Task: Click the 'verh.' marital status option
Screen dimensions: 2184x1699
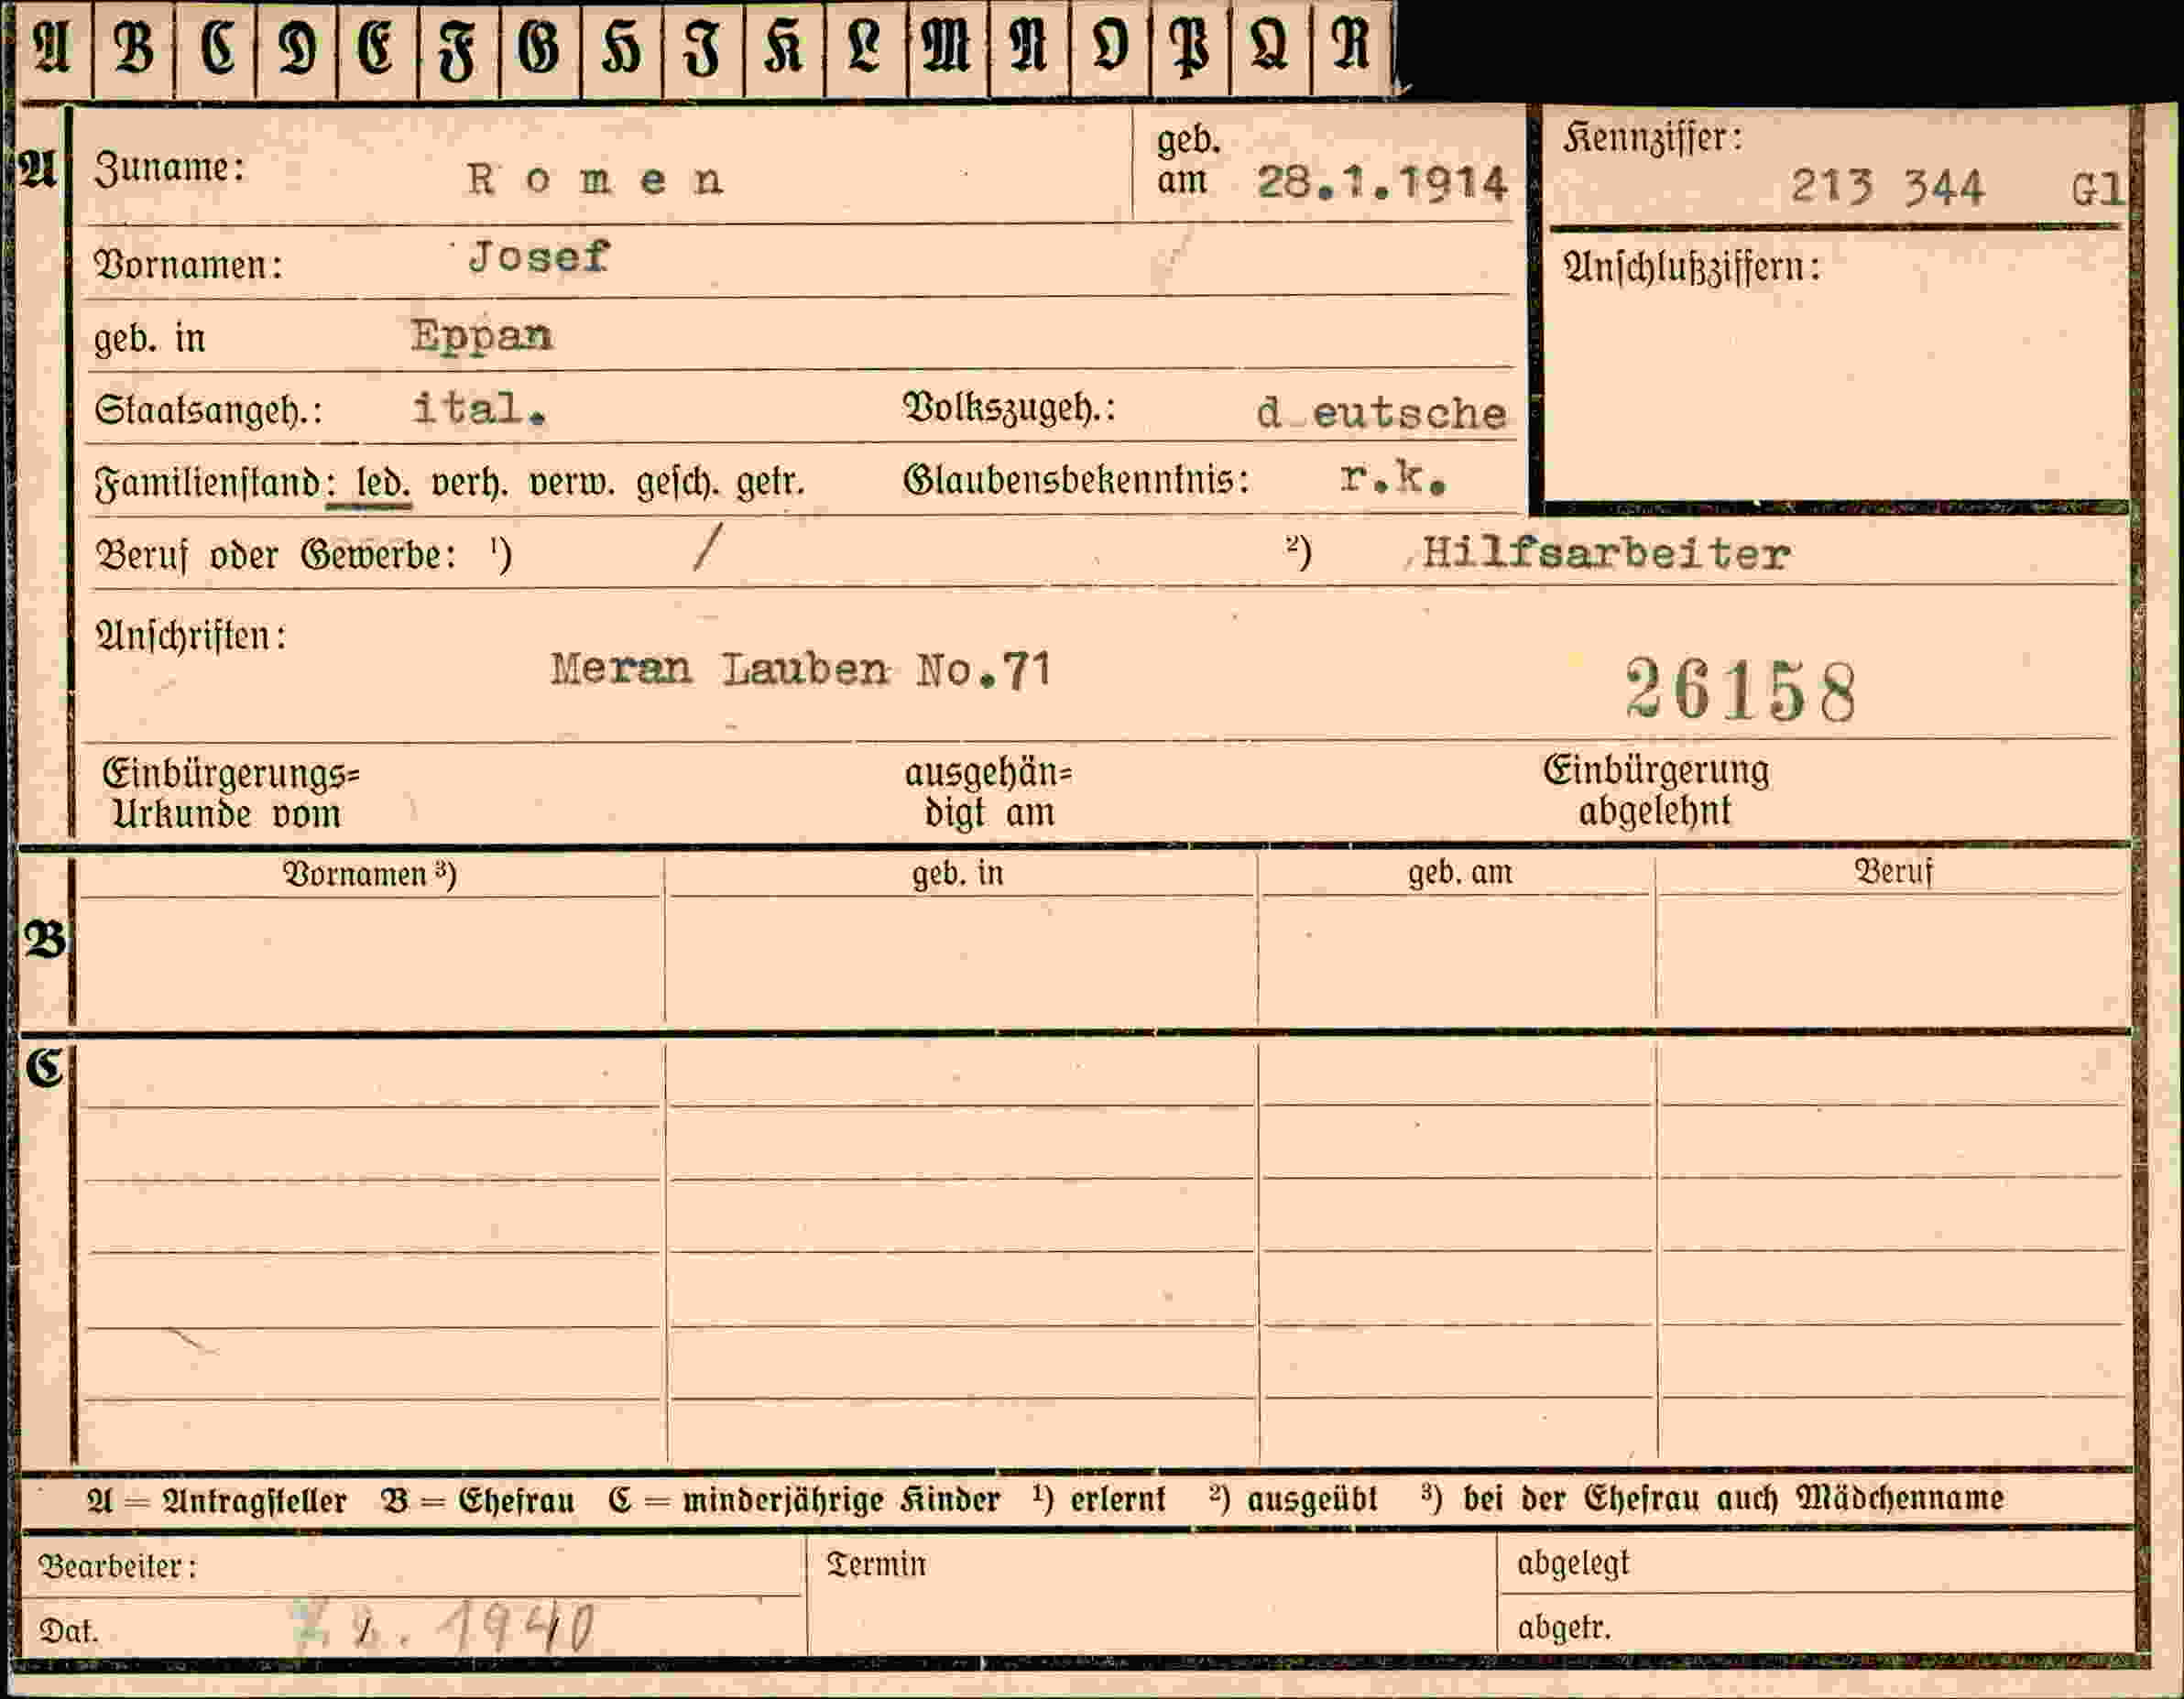Action: [470, 484]
